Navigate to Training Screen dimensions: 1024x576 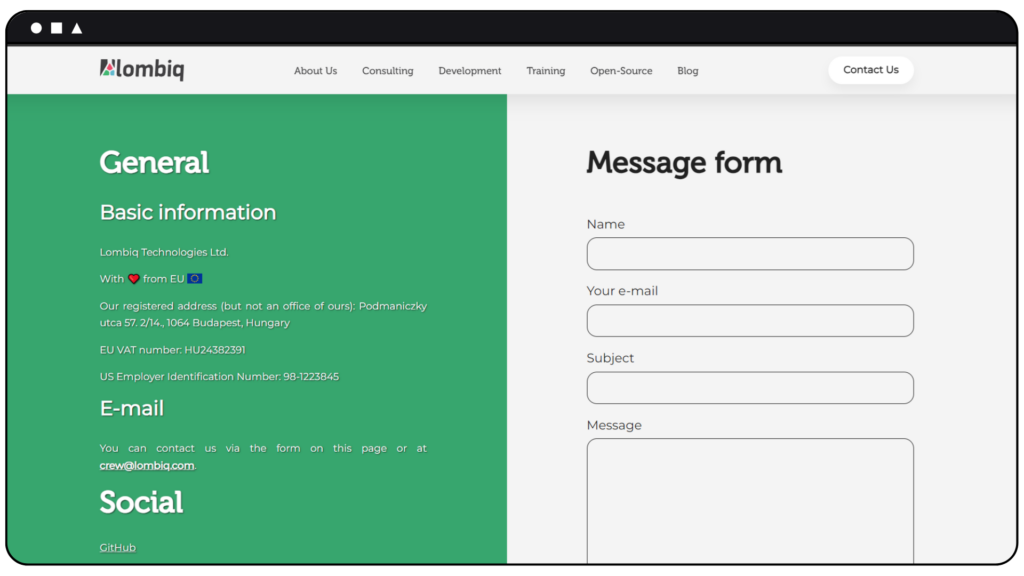click(546, 71)
